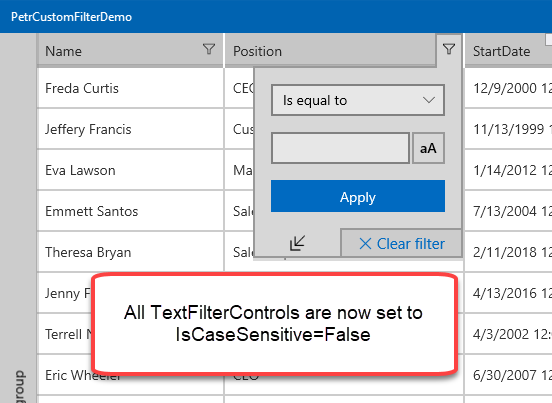Collapse the filter popup with arrow icon
Screen dimensions: 552x403
click(297, 243)
